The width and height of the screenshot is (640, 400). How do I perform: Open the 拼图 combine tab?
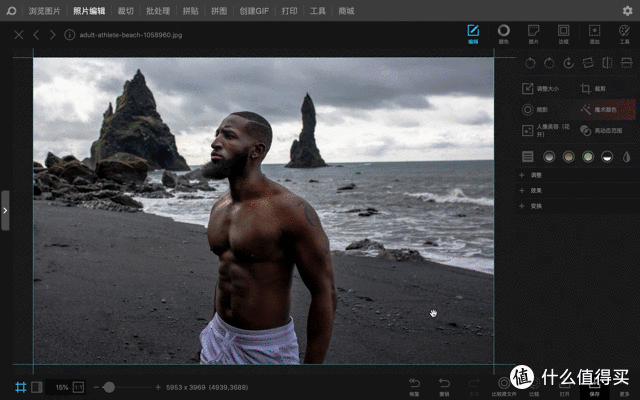219,11
